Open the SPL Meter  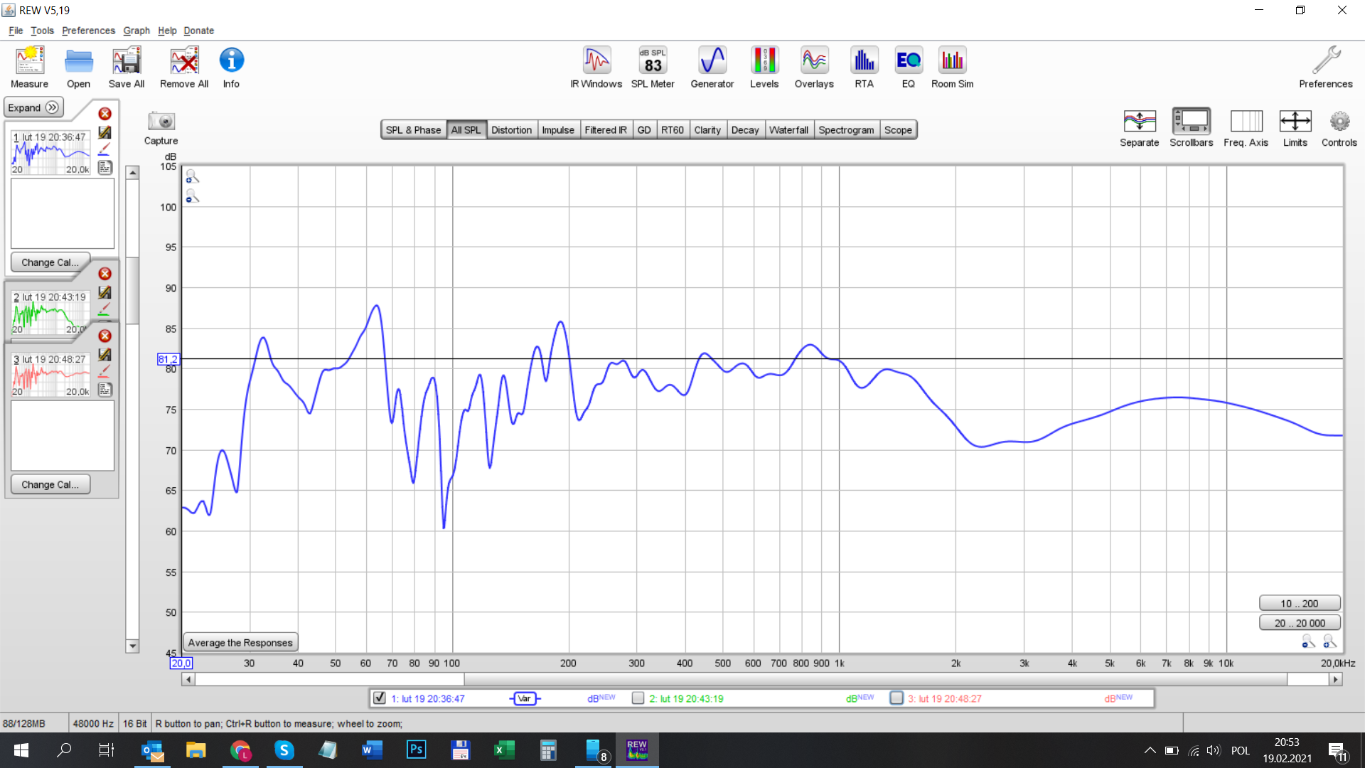click(653, 60)
